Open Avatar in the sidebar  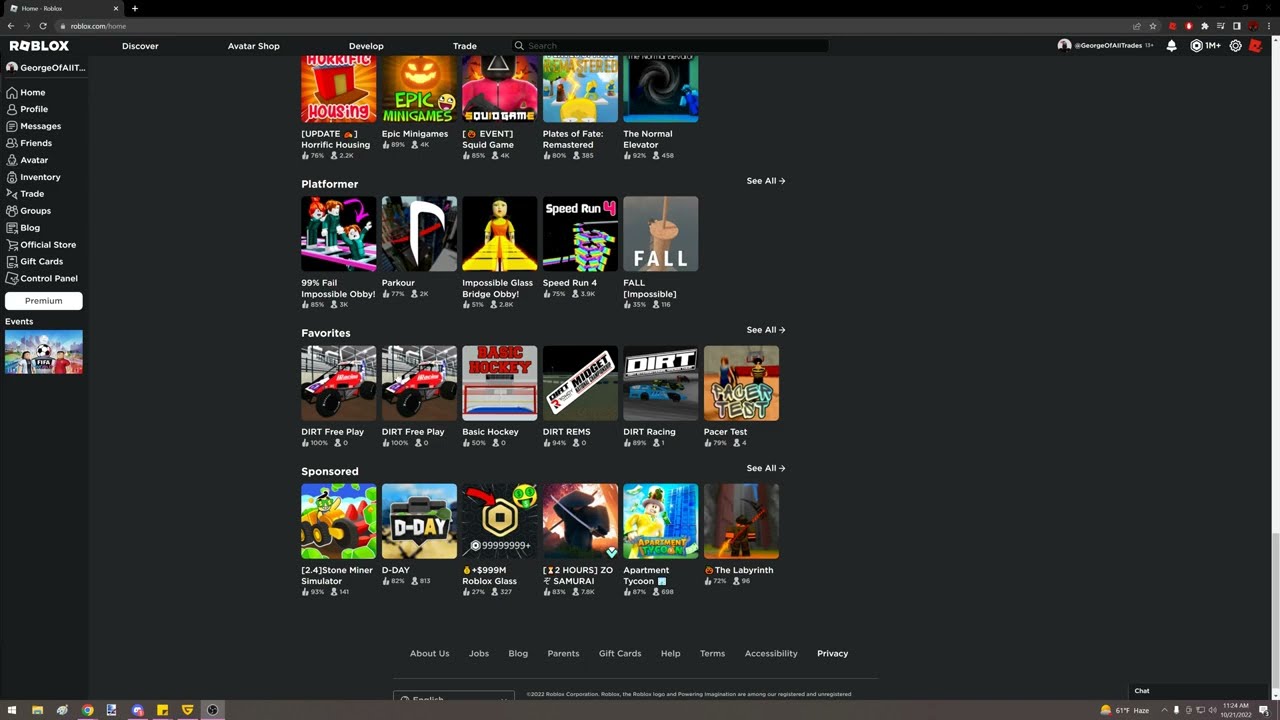[27, 160]
